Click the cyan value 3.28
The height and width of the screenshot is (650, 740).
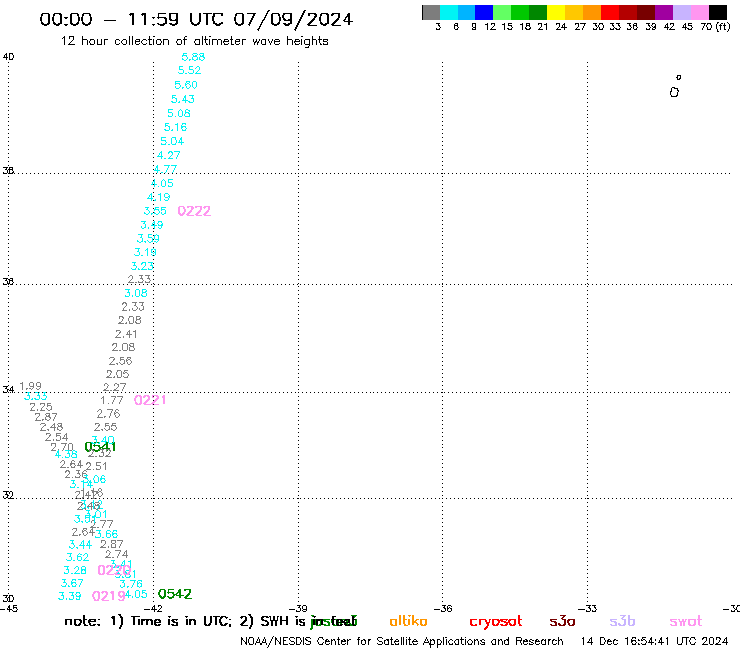[75, 570]
